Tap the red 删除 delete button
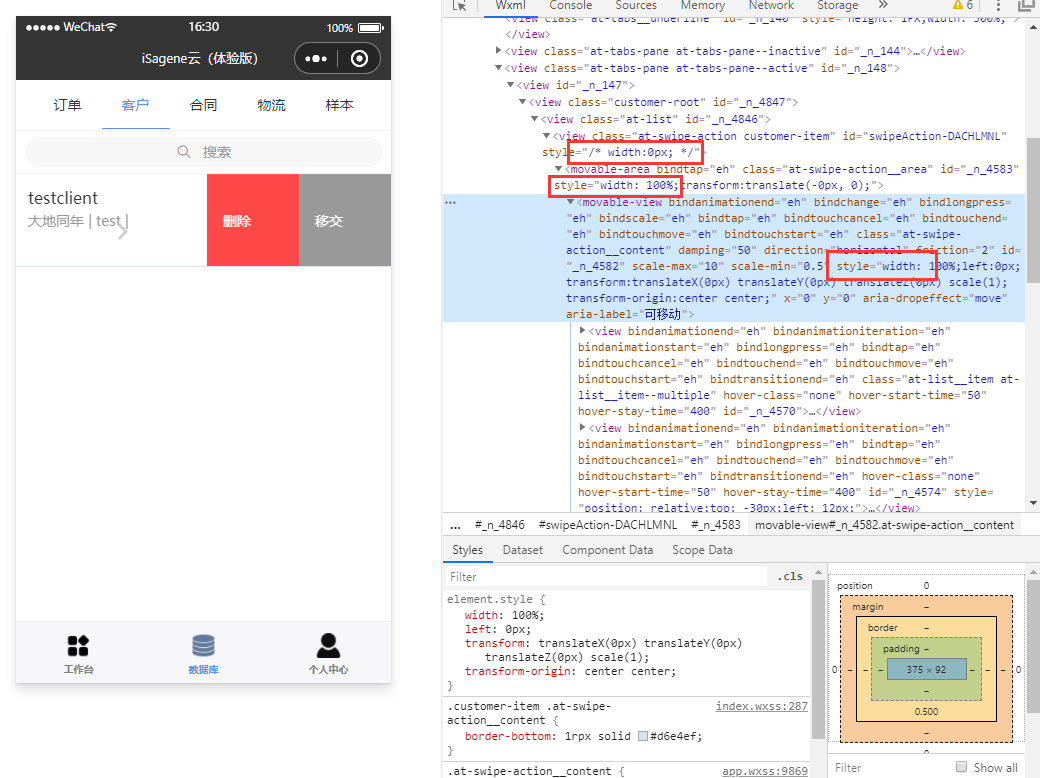 pyautogui.click(x=253, y=220)
